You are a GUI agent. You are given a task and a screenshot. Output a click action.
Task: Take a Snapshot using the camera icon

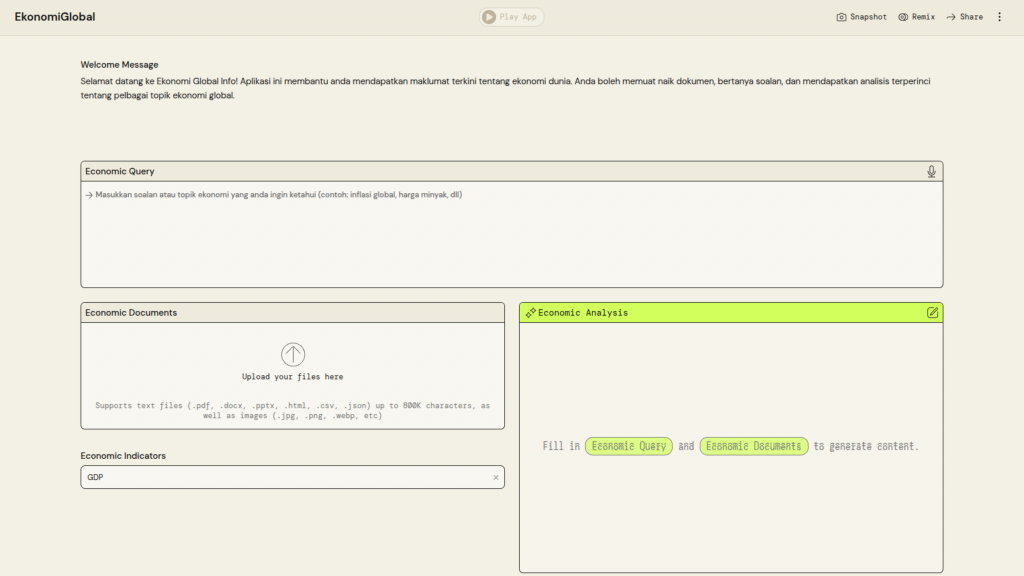[842, 17]
